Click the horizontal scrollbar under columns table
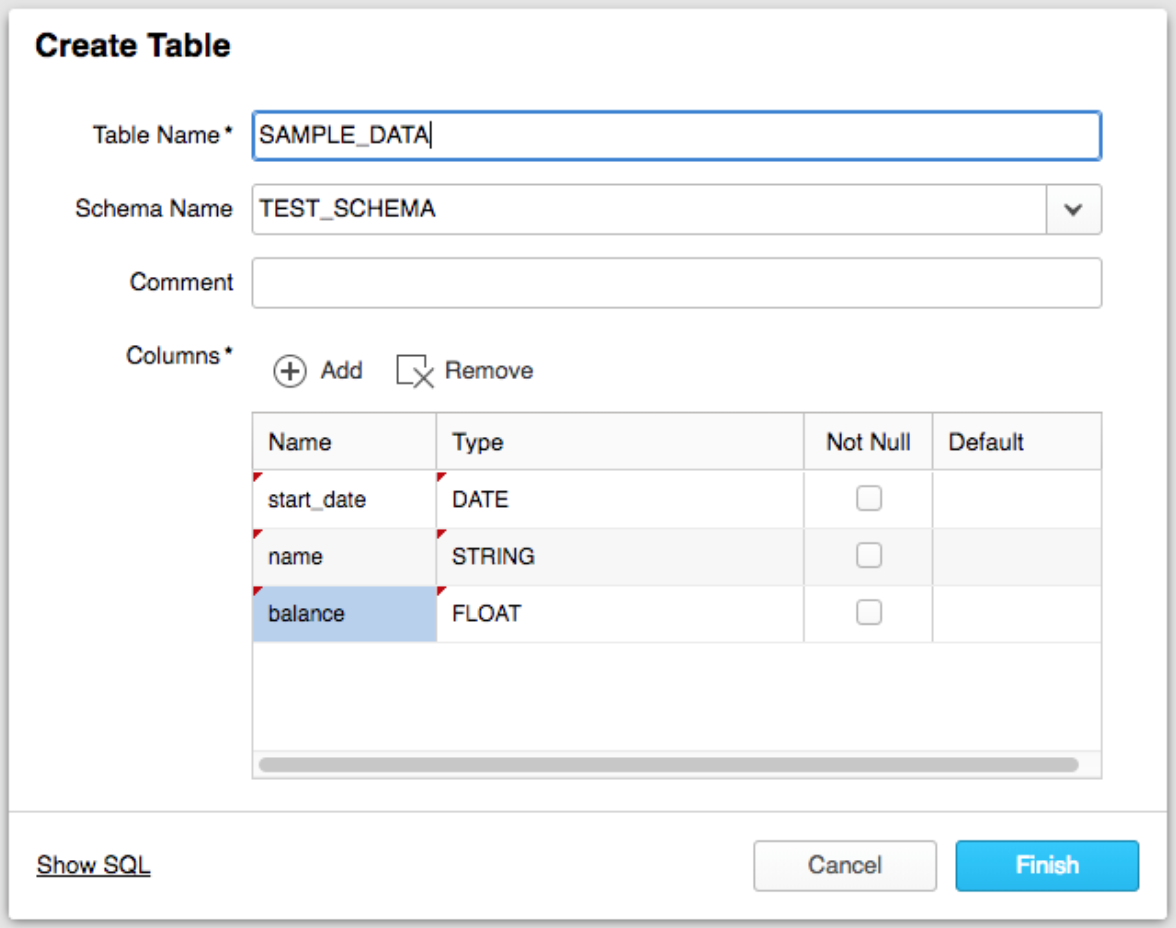 [668, 765]
